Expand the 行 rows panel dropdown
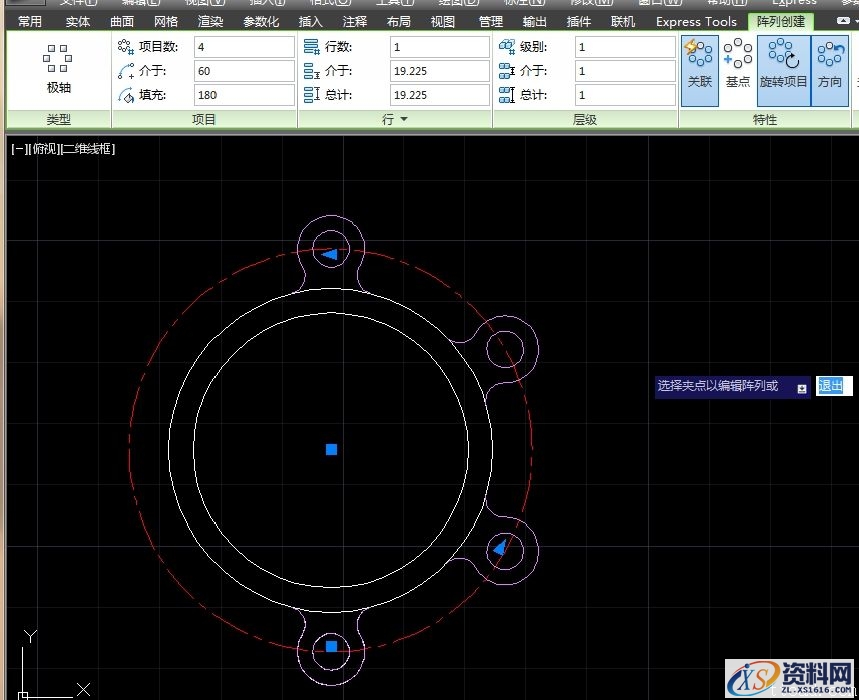 click(403, 120)
